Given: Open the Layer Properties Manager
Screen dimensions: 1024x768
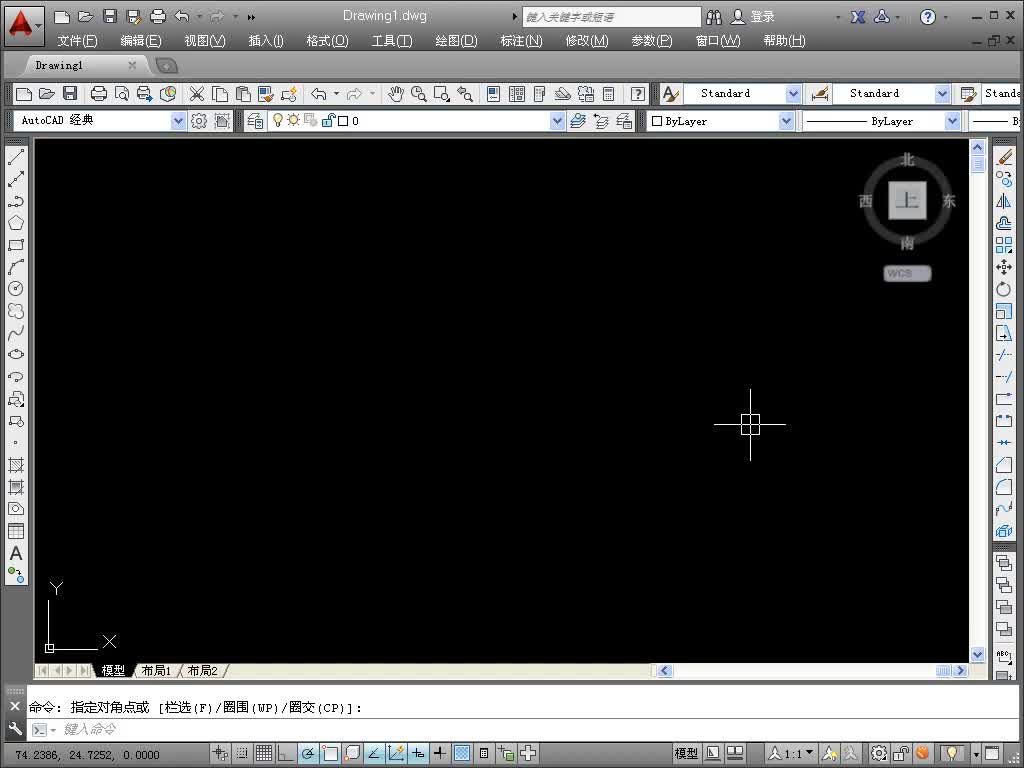Looking at the screenshot, I should [255, 121].
